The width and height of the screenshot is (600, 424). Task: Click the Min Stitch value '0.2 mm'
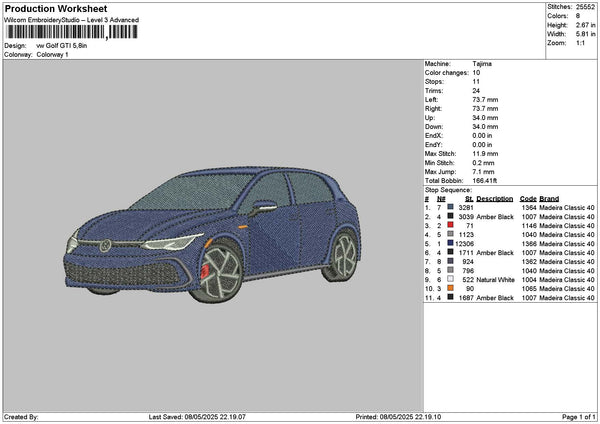pyautogui.click(x=483, y=163)
